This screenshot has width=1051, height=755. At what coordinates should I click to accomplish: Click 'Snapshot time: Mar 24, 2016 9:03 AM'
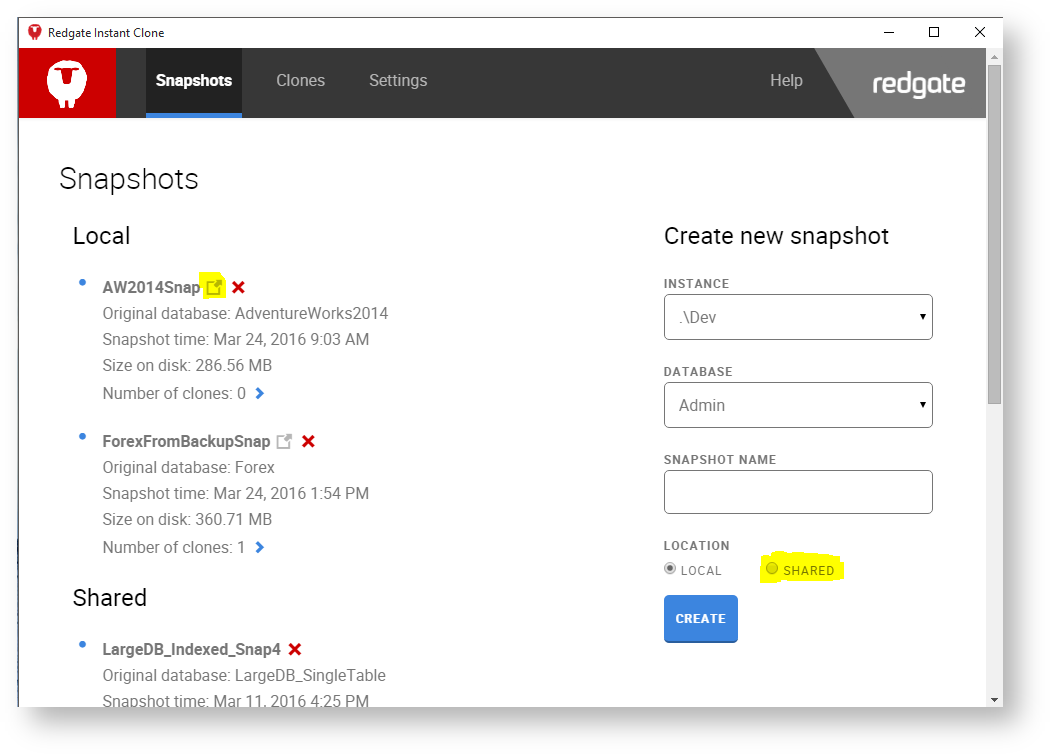point(236,339)
